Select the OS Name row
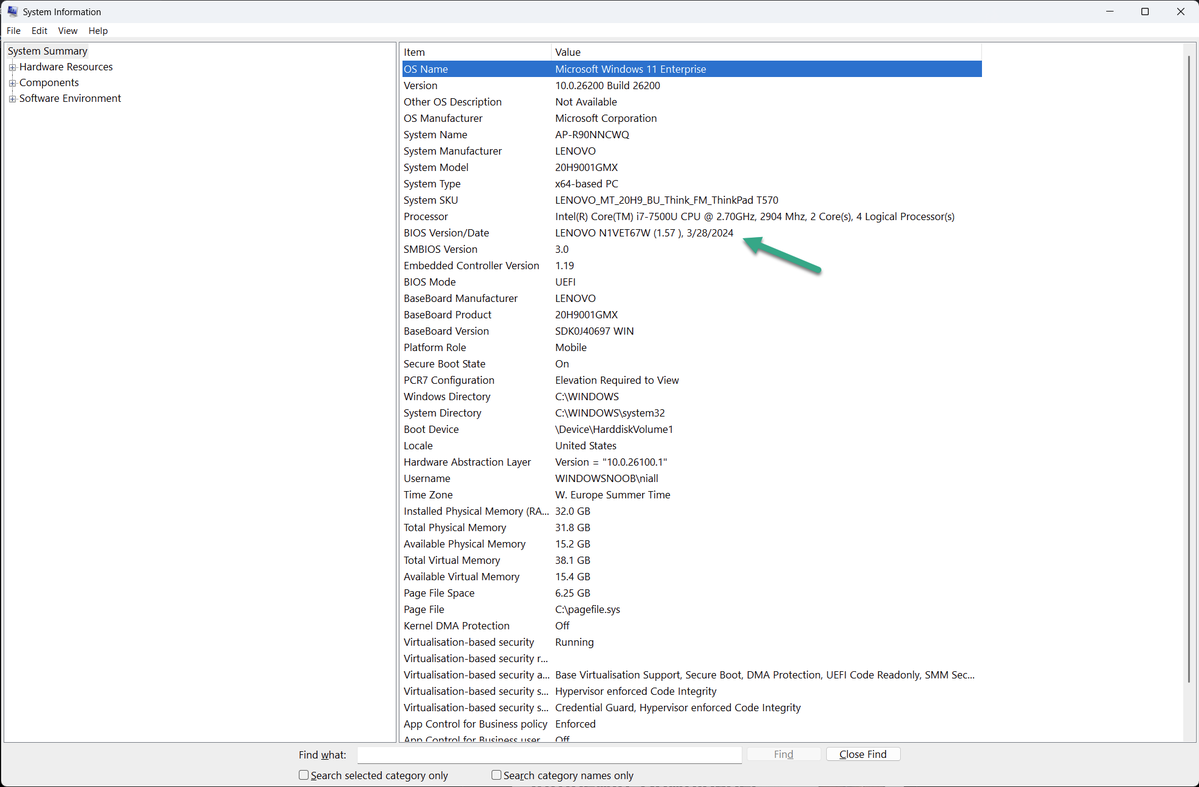Screen dimensions: 1199x787 click(x=691, y=69)
